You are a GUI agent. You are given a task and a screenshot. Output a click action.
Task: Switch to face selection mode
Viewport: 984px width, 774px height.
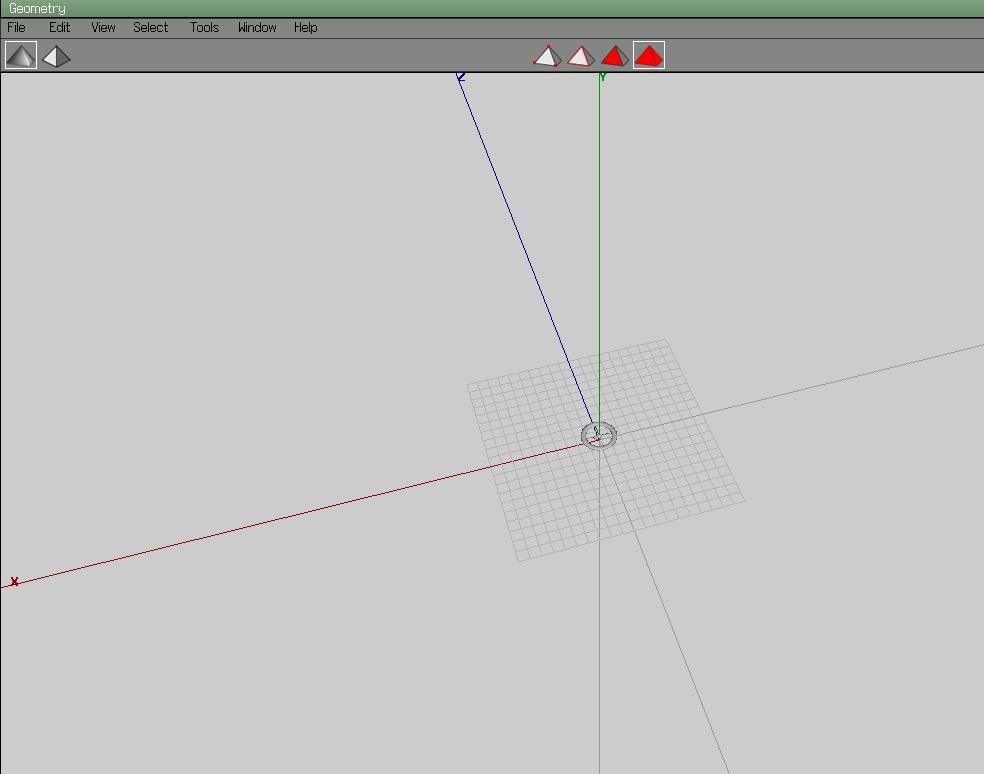(615, 56)
